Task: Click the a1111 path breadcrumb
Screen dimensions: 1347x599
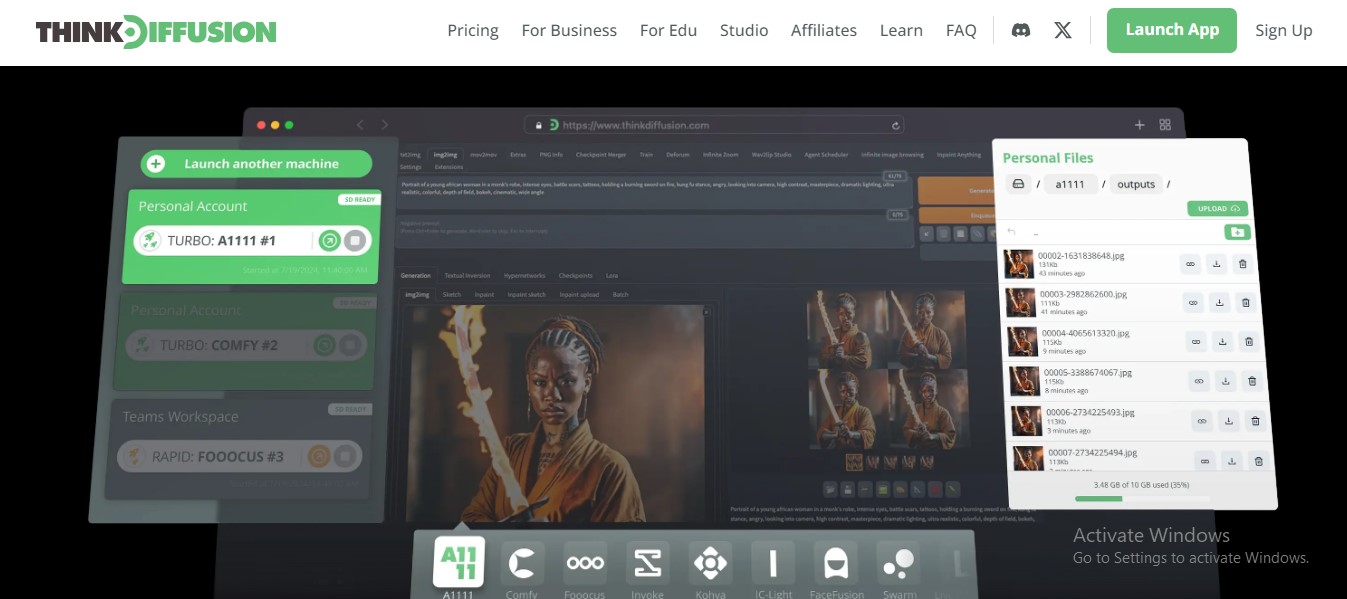Action: tap(1070, 184)
